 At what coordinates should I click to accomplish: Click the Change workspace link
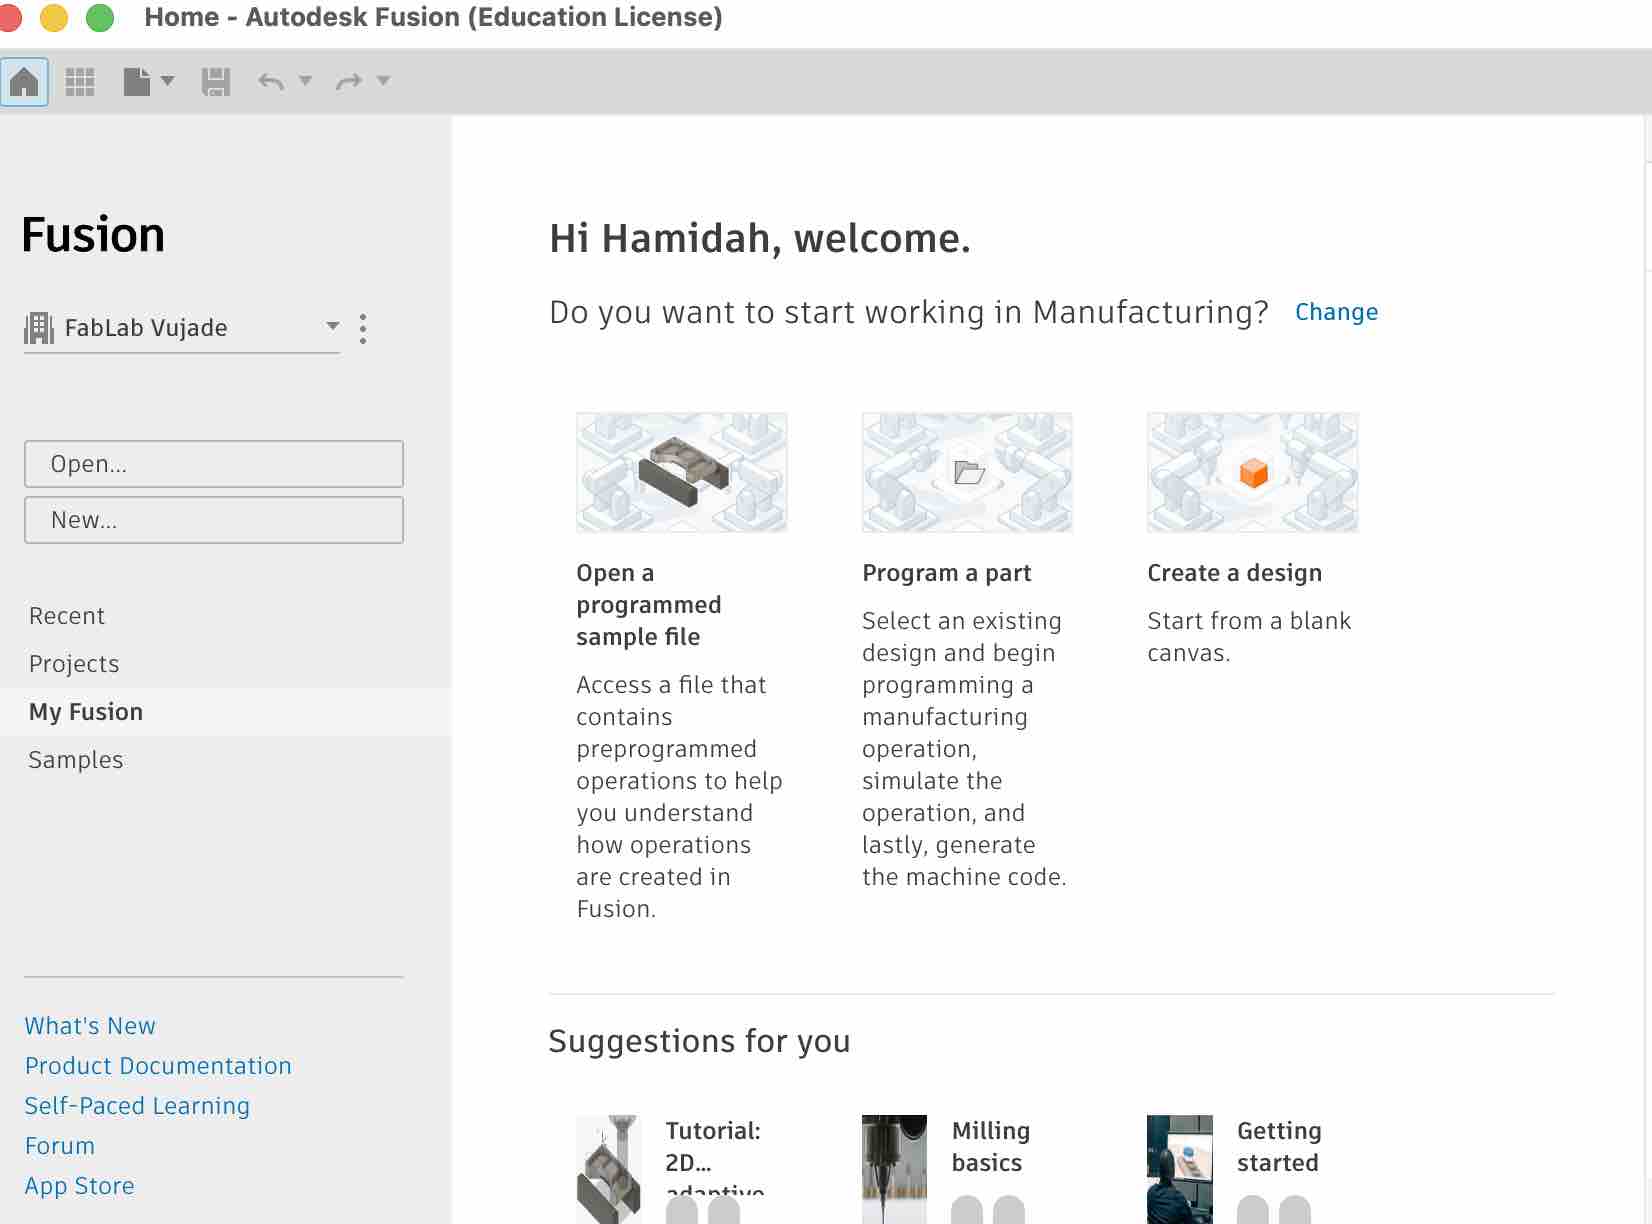(1336, 312)
